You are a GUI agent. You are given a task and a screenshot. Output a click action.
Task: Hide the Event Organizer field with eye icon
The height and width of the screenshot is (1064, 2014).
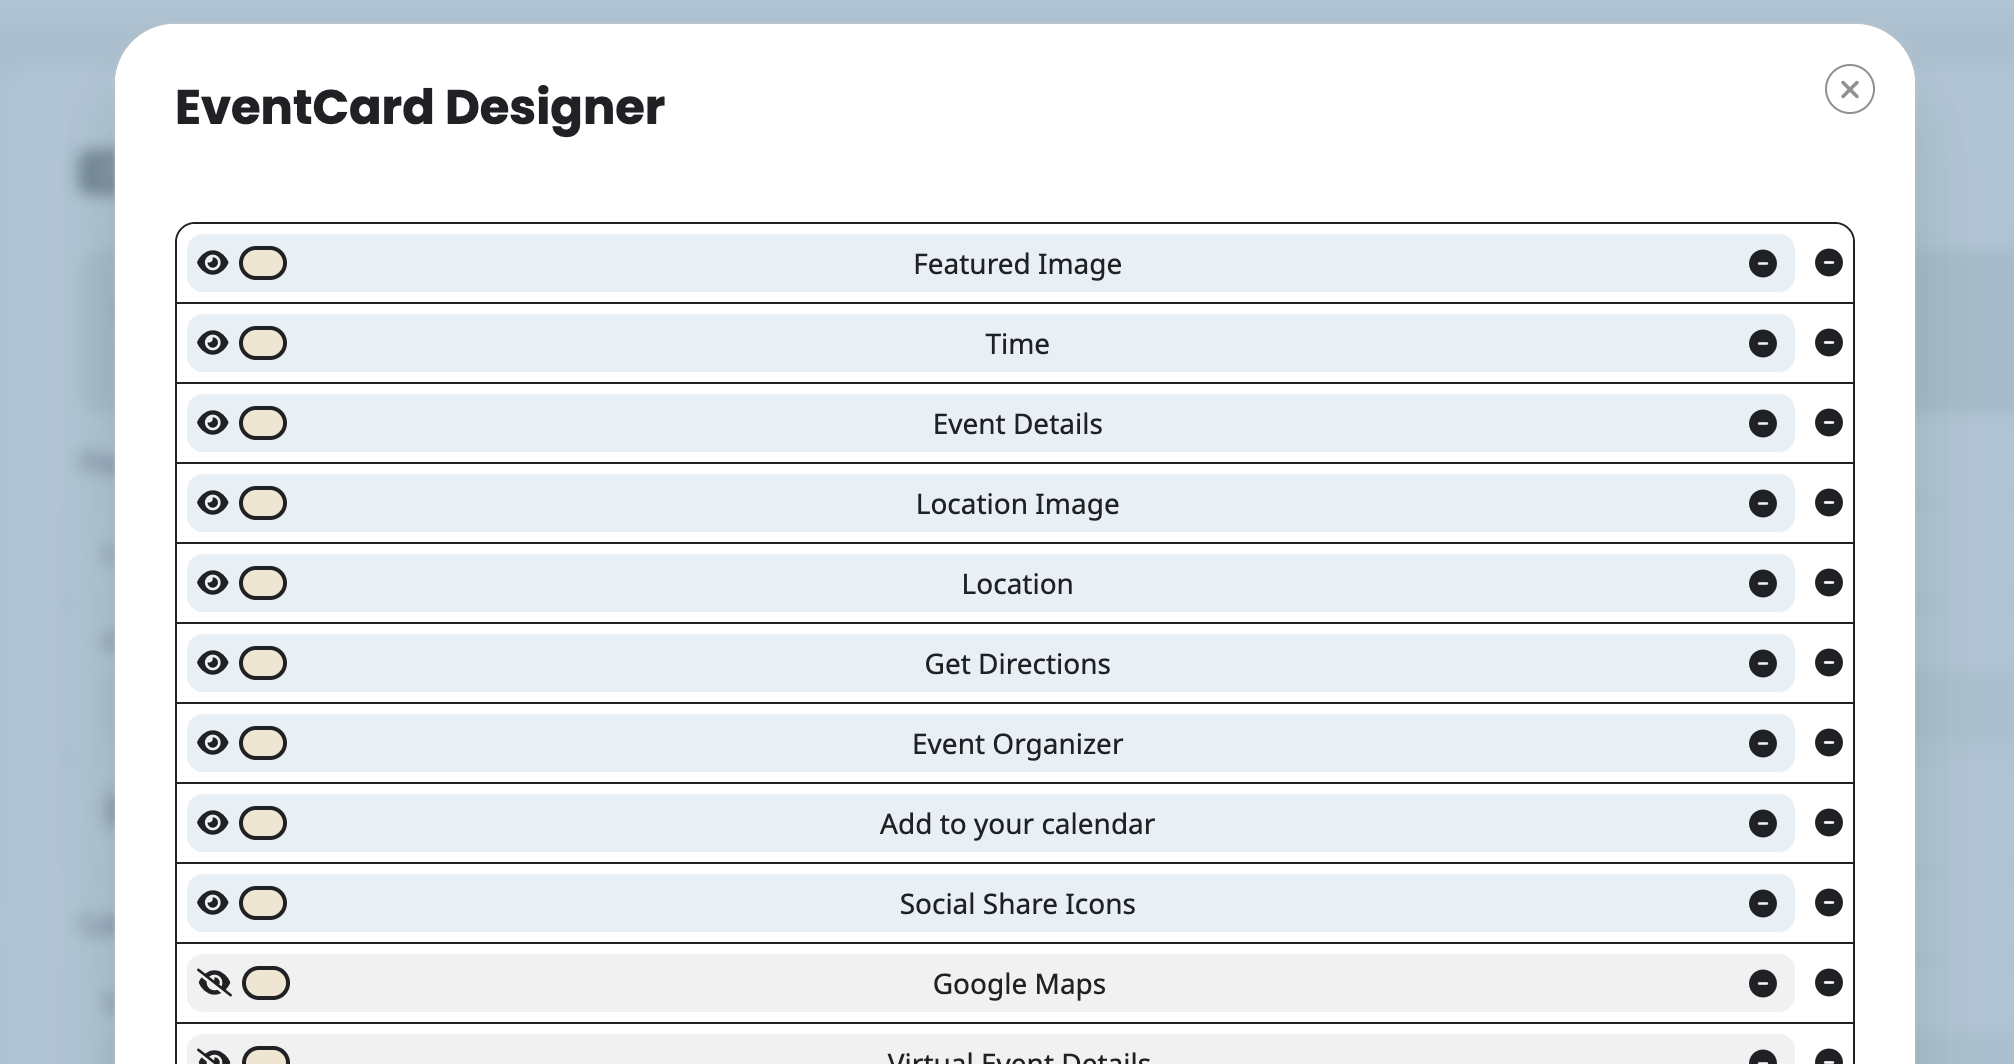212,743
